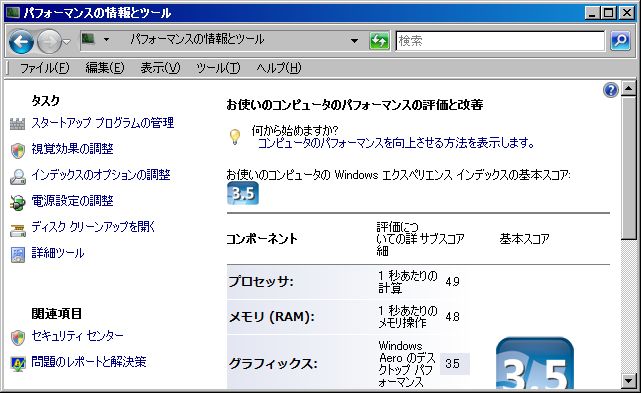Screen dimensions: 641x393
Task: Click shield icon beside 視覚効果の調整
Action: point(18,150)
